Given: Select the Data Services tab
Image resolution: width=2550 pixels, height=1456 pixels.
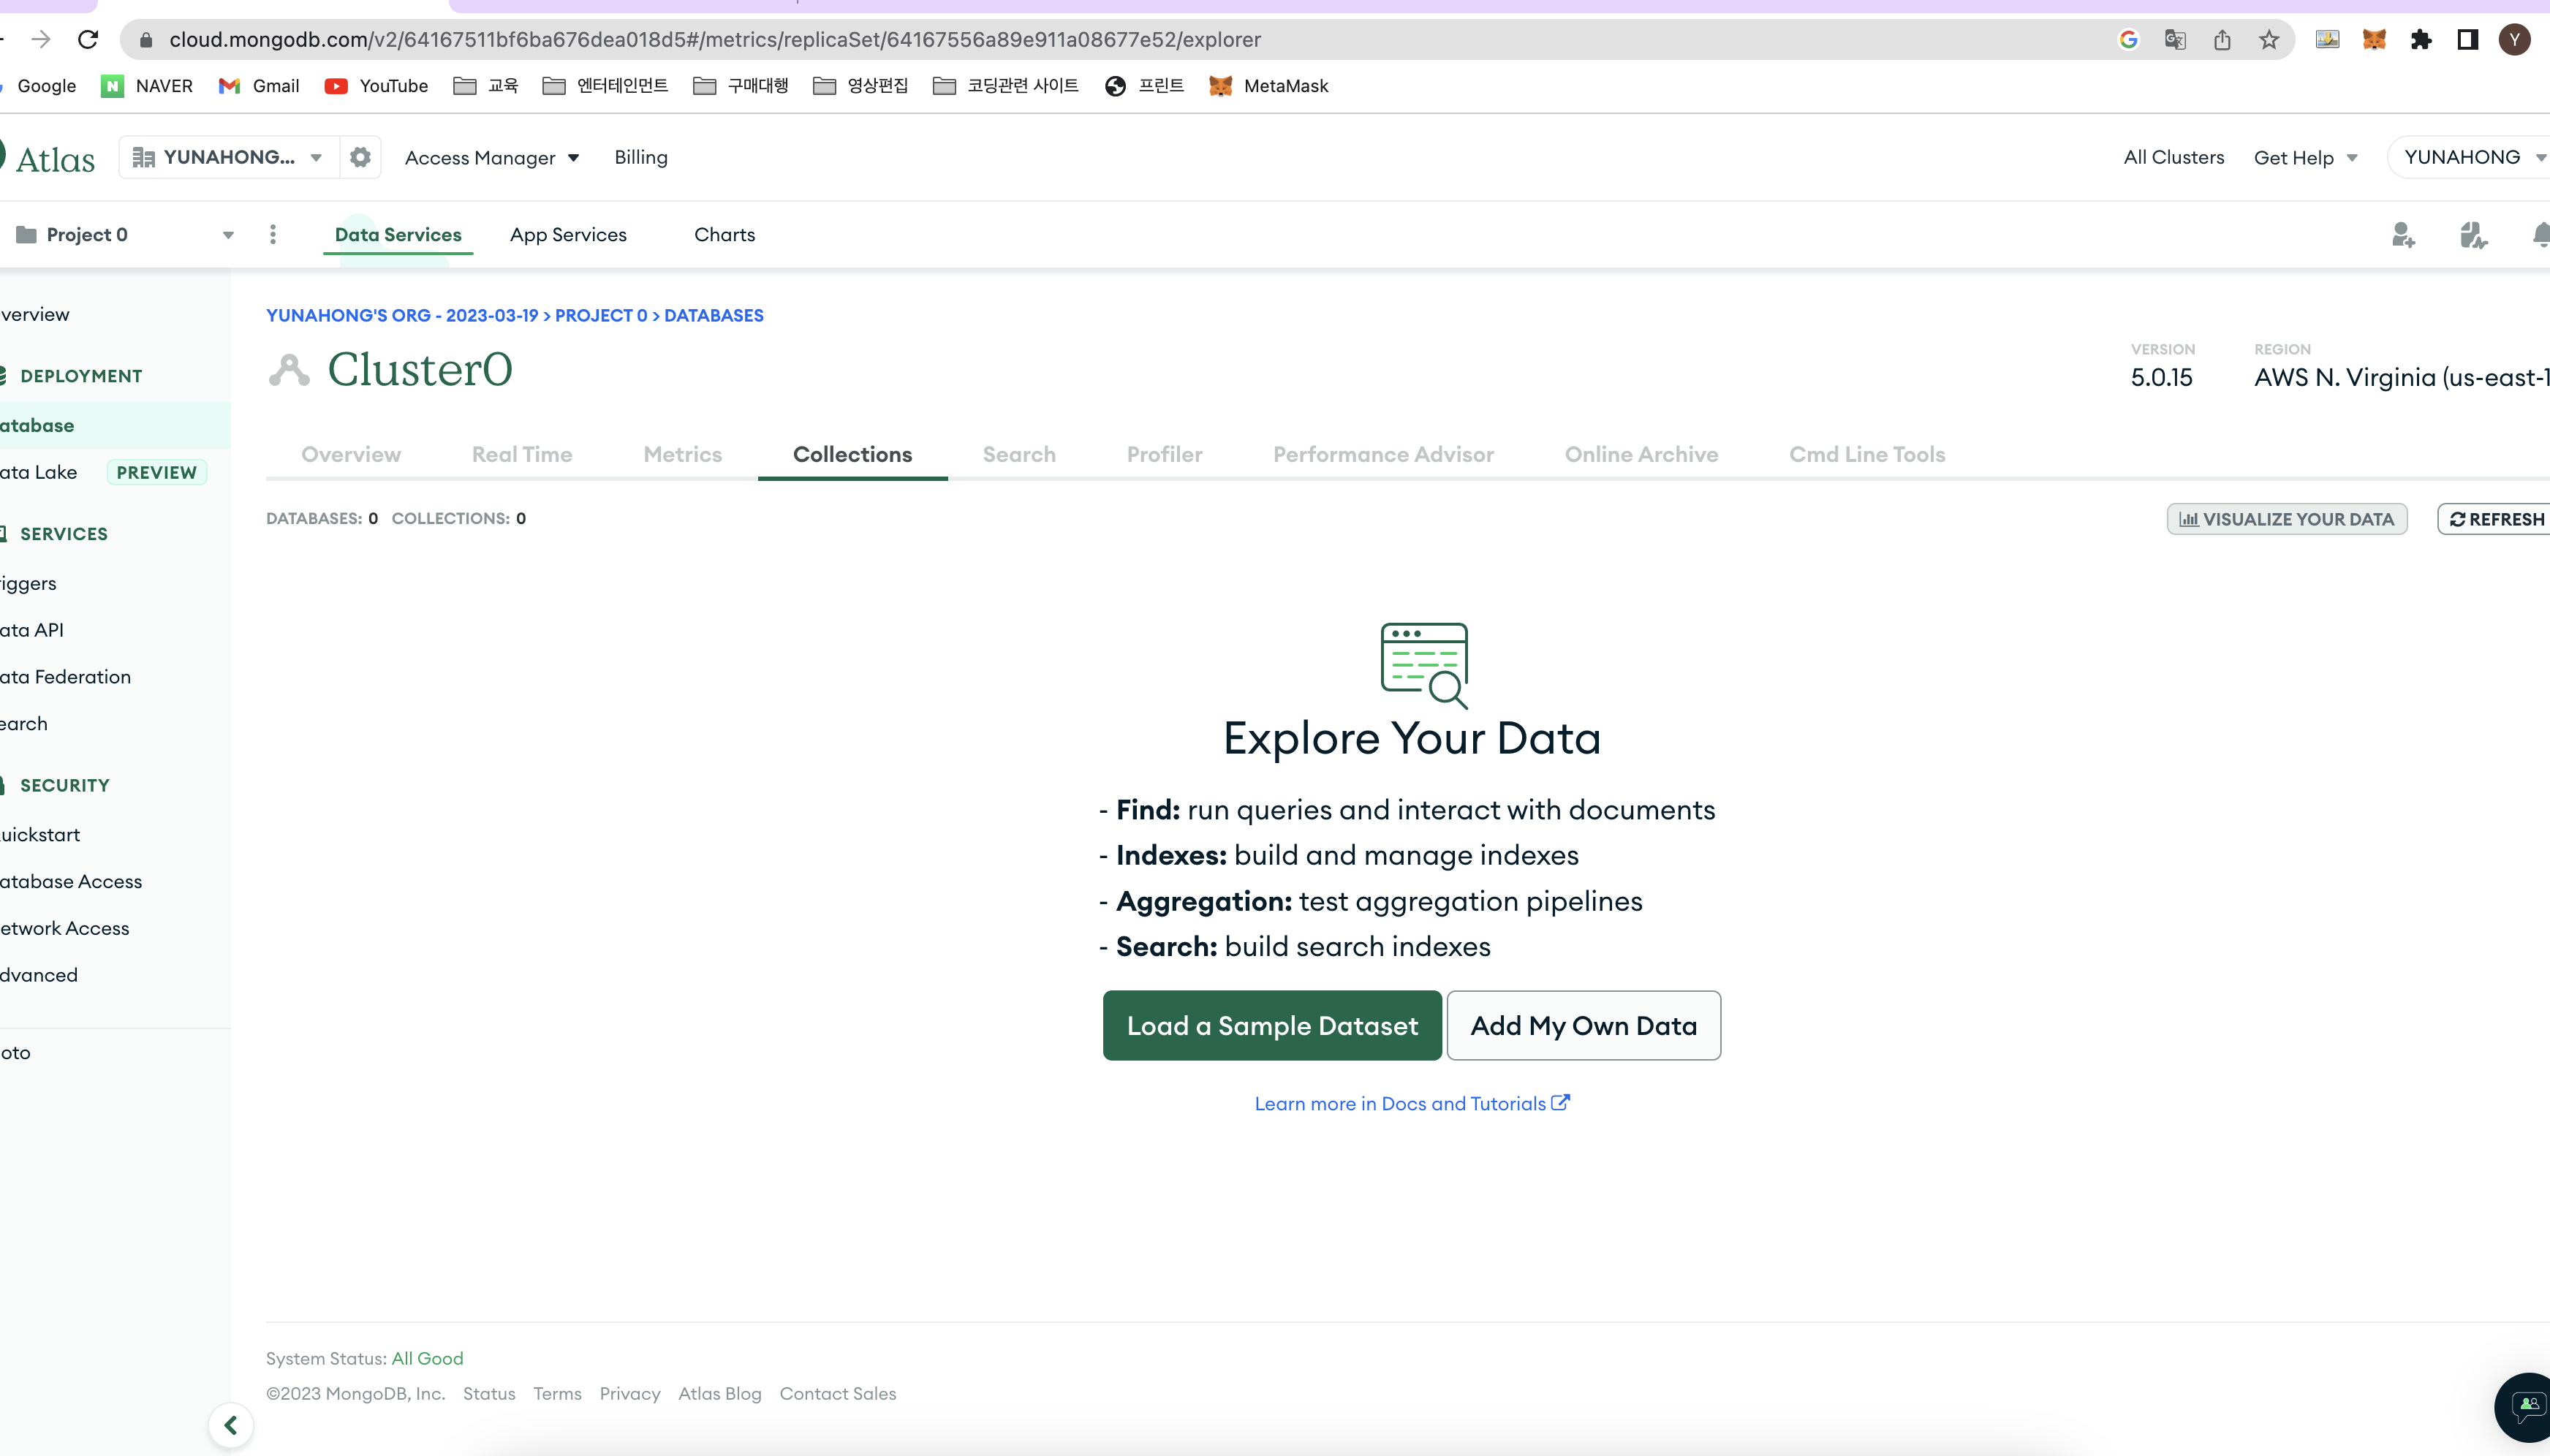Looking at the screenshot, I should [398, 235].
